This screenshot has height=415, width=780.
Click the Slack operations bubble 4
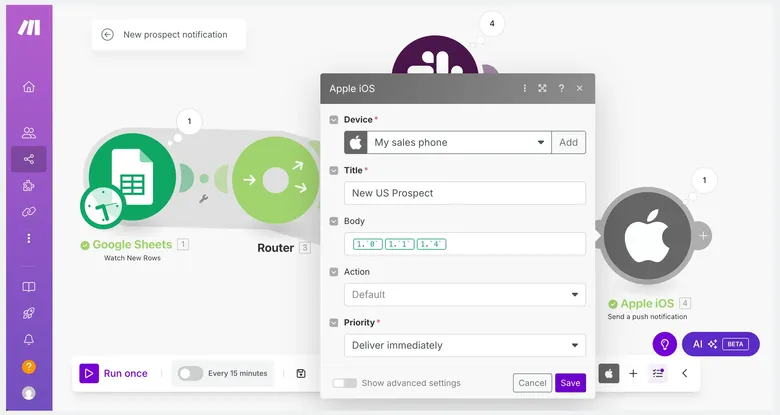tap(492, 23)
